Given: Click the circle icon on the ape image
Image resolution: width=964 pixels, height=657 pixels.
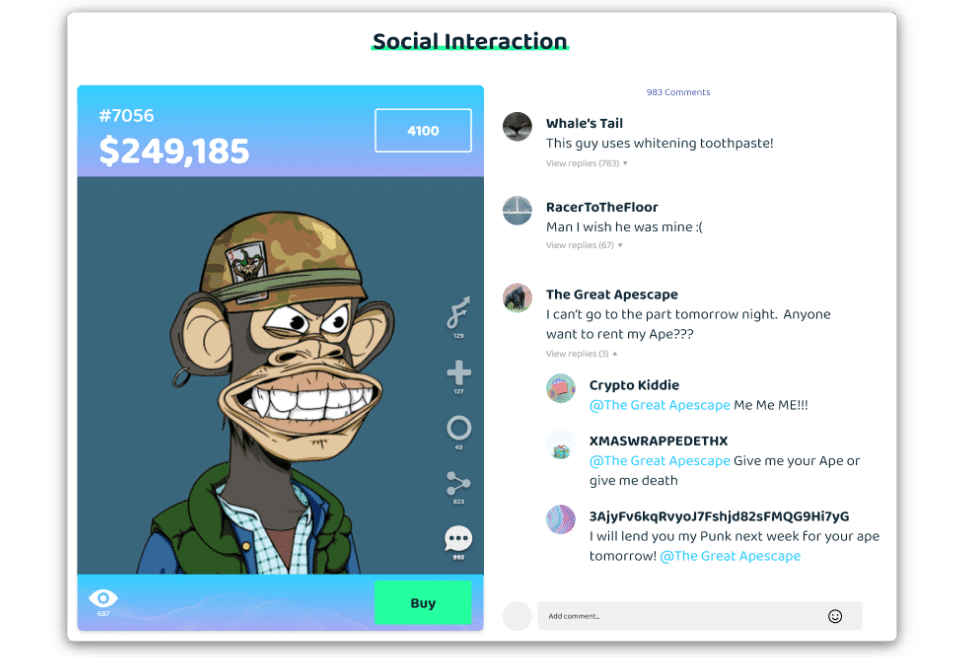Looking at the screenshot, I should click(x=459, y=428).
